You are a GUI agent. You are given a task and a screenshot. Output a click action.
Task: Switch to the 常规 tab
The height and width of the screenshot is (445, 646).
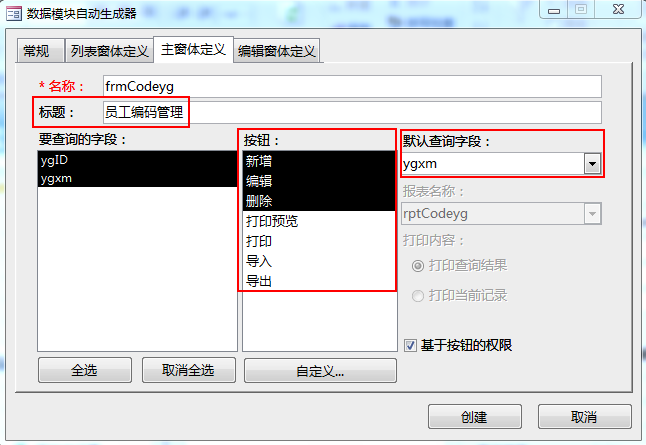pyautogui.click(x=40, y=51)
